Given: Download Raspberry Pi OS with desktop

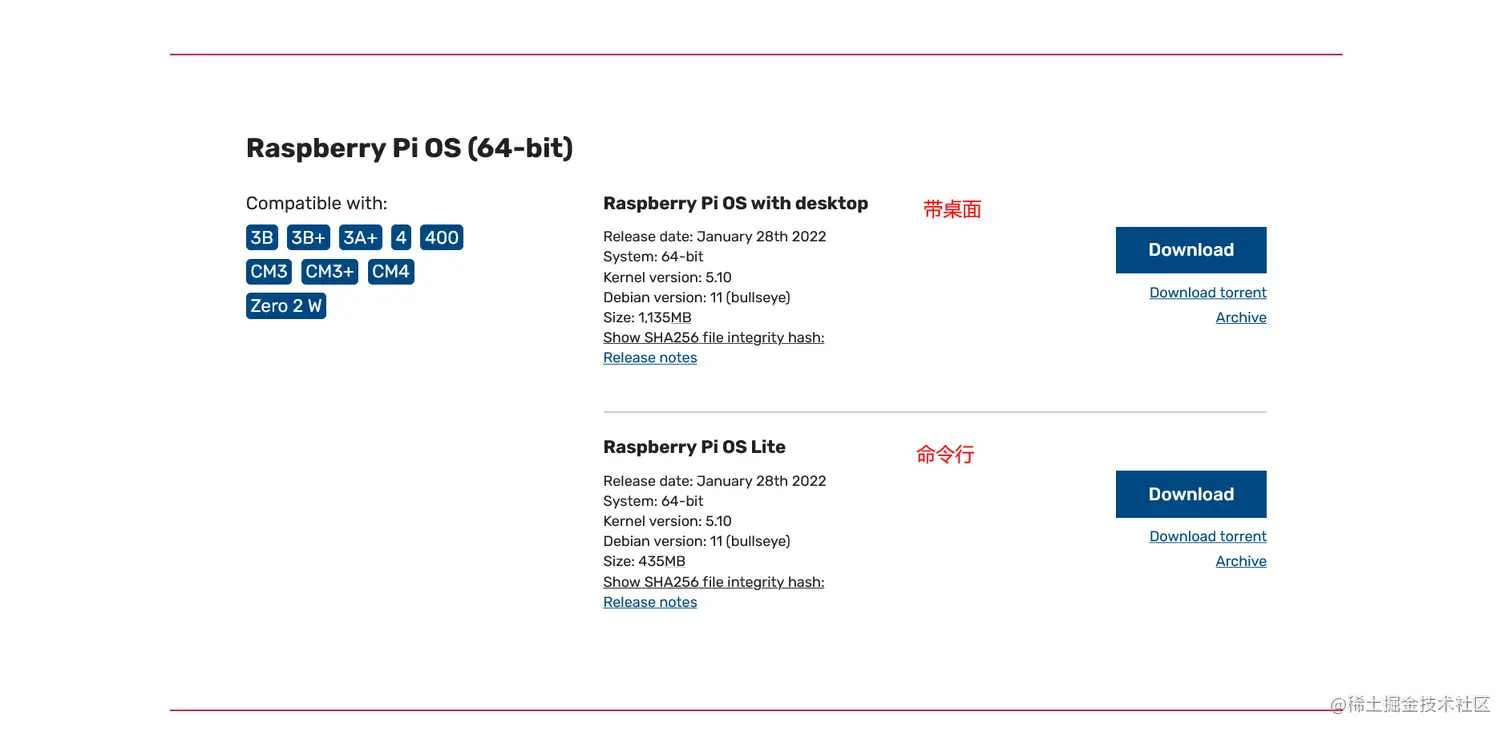Looking at the screenshot, I should click(x=1190, y=250).
